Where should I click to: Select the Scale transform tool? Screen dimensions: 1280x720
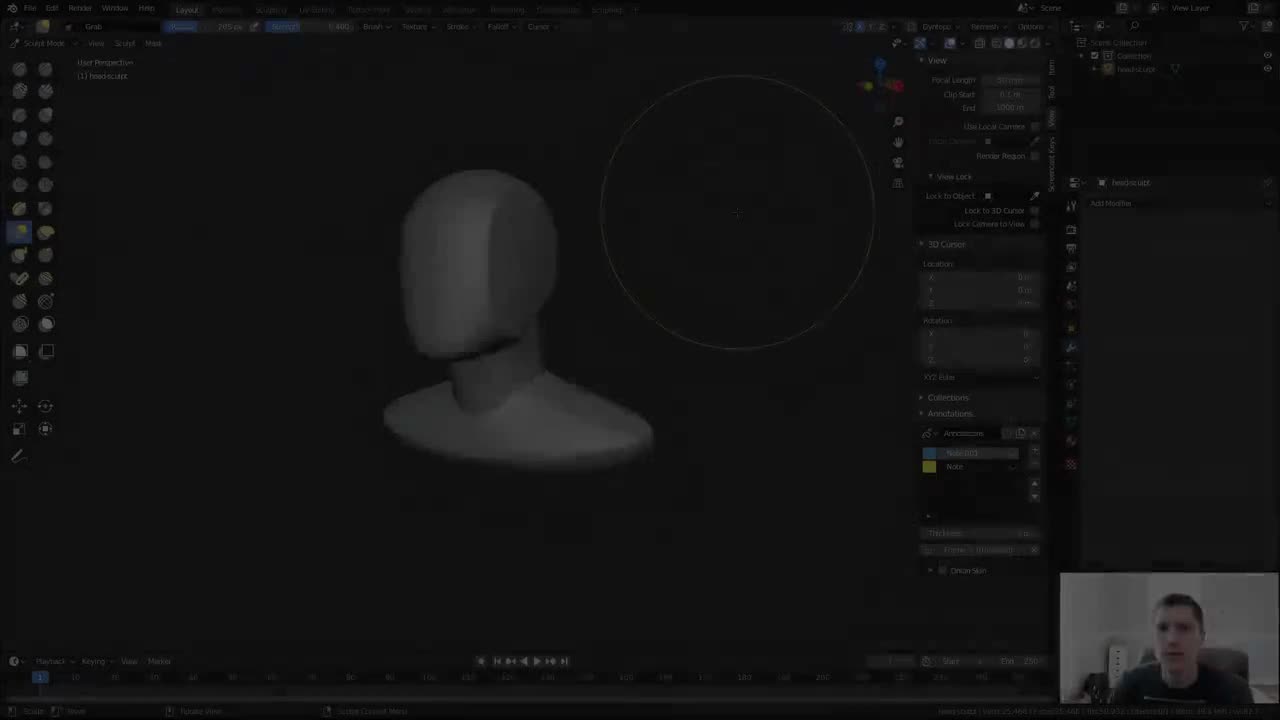(x=20, y=429)
